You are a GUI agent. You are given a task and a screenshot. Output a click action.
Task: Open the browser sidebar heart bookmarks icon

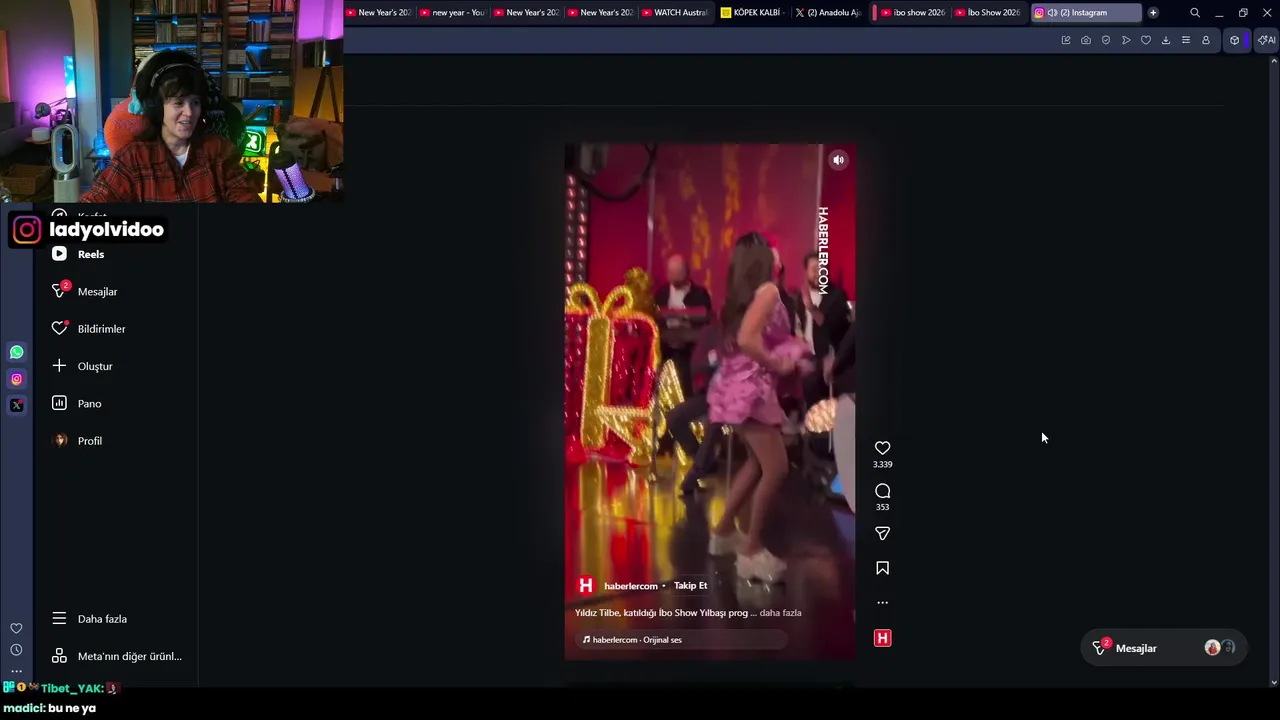point(16,629)
